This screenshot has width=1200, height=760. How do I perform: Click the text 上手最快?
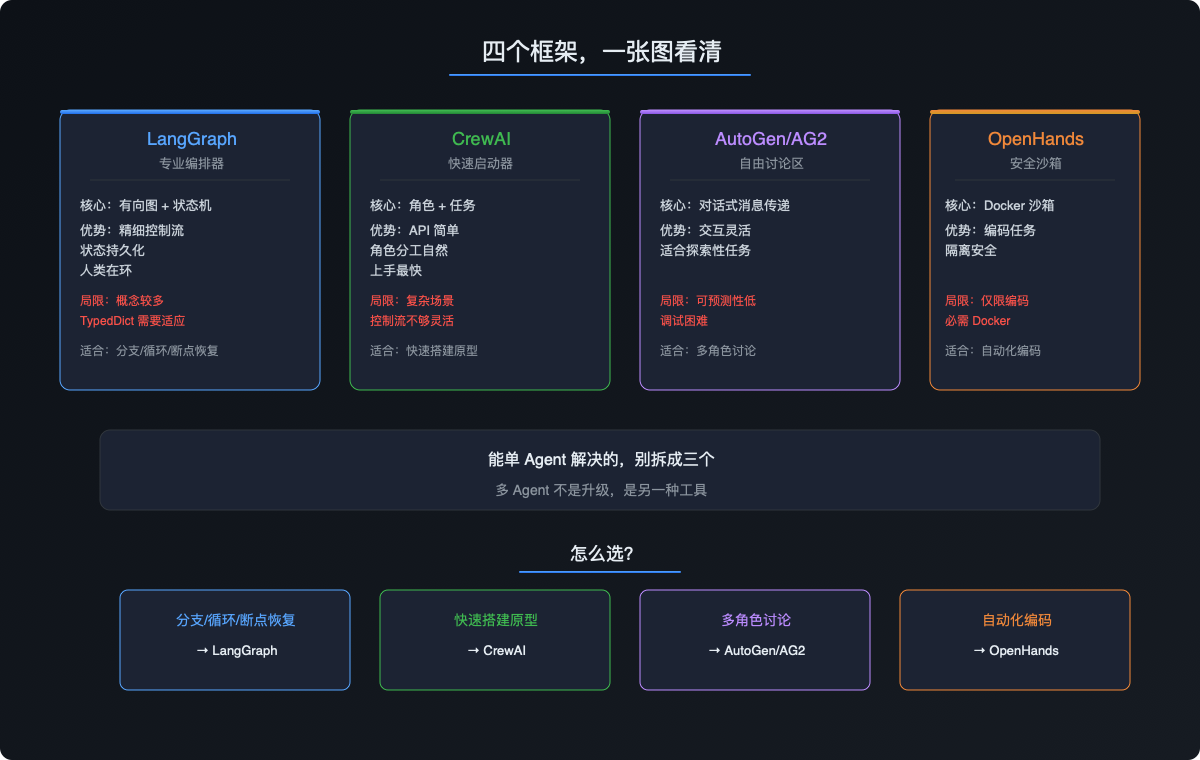pos(396,270)
